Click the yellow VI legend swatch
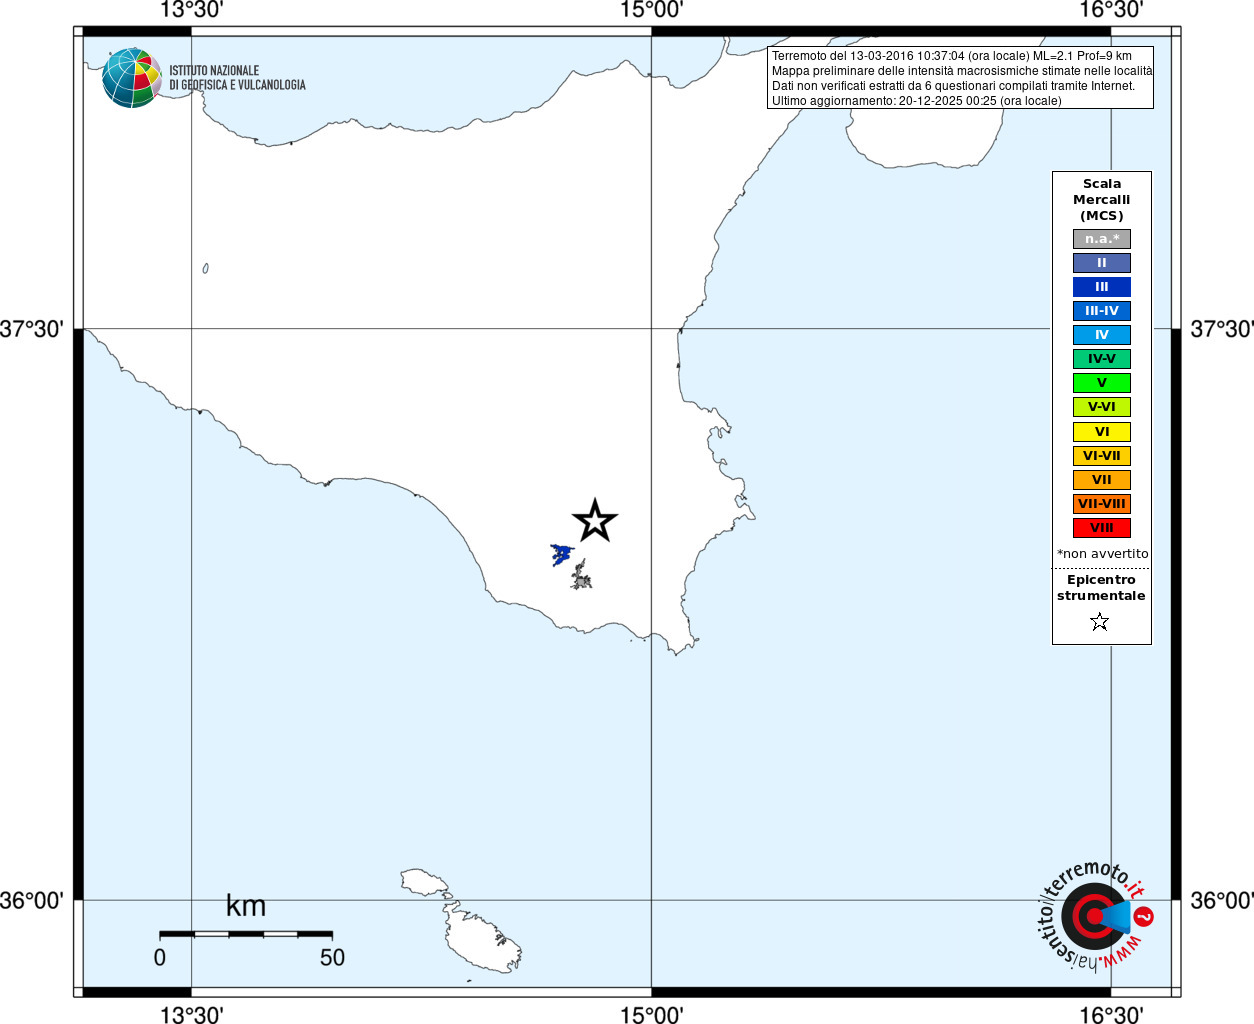 [1101, 432]
